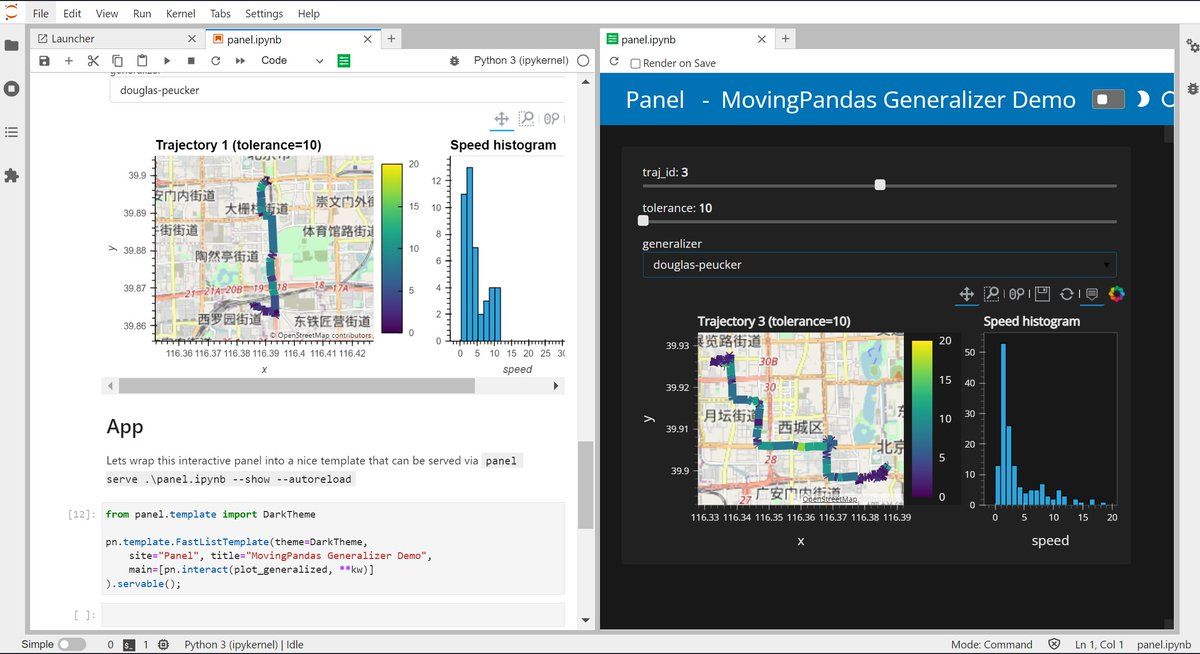The width and height of the screenshot is (1200, 654).
Task: Click the notebook vertical scrollbar thumb
Action: pos(587,484)
